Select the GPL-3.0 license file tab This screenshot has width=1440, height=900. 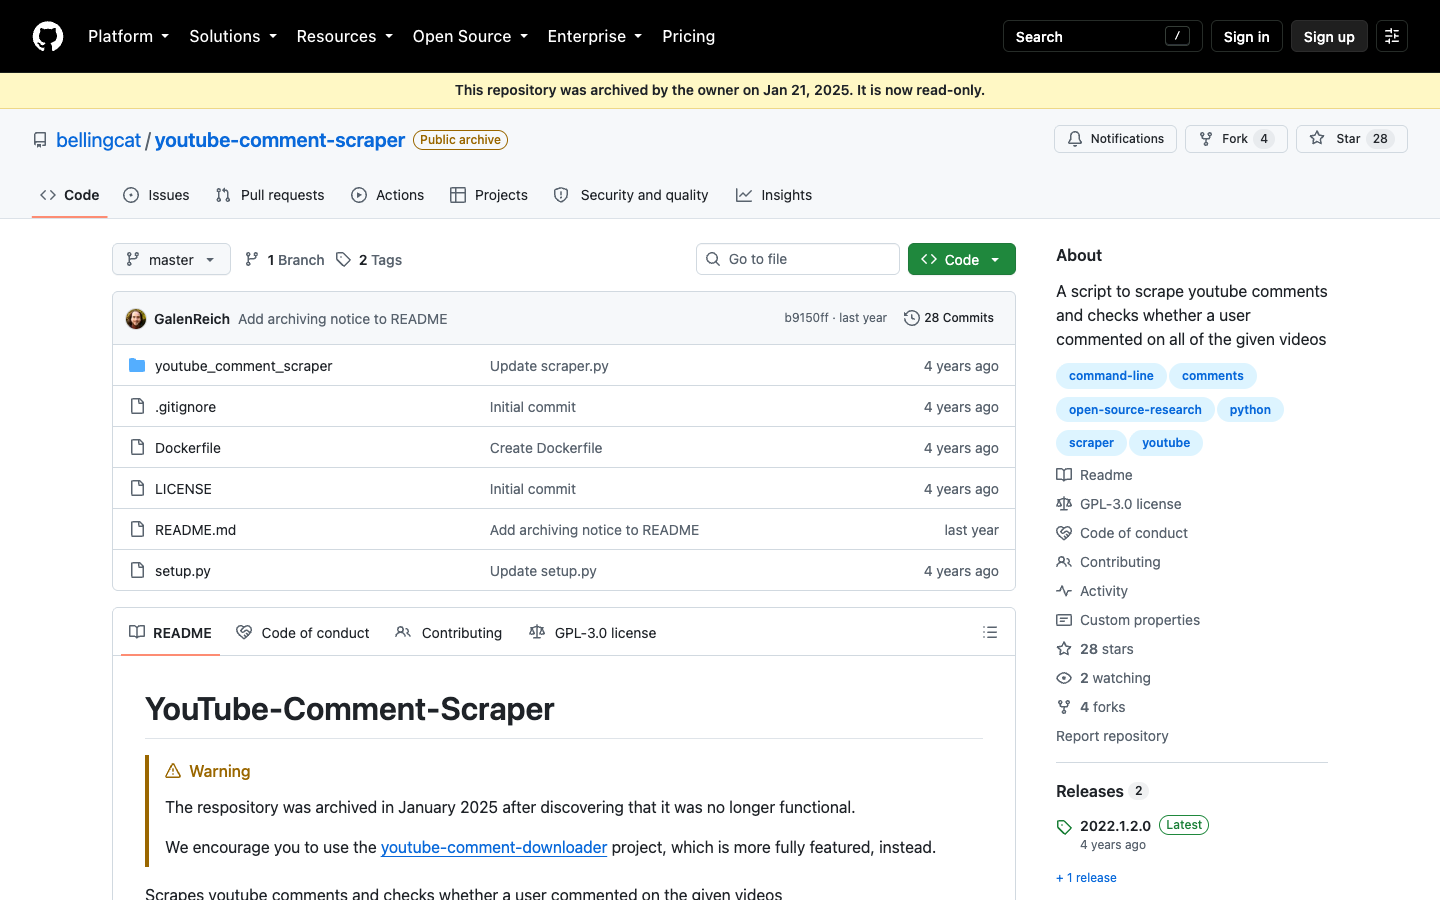tap(593, 632)
